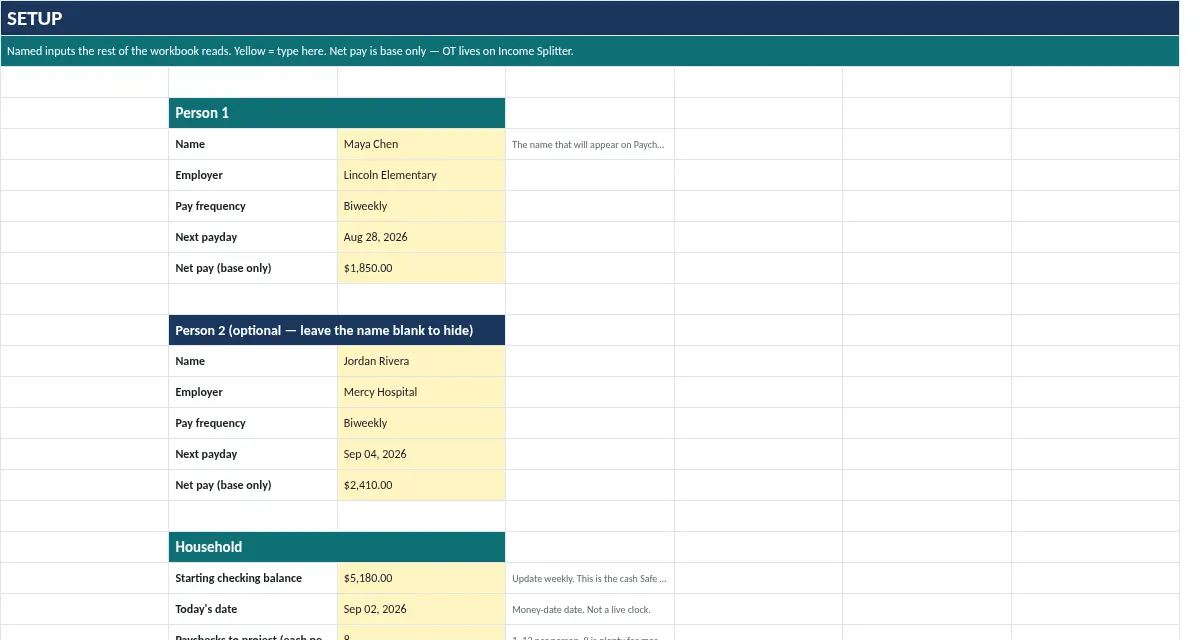Edit the Maya Chen name field
The height and width of the screenshot is (640, 1200).
421,144
